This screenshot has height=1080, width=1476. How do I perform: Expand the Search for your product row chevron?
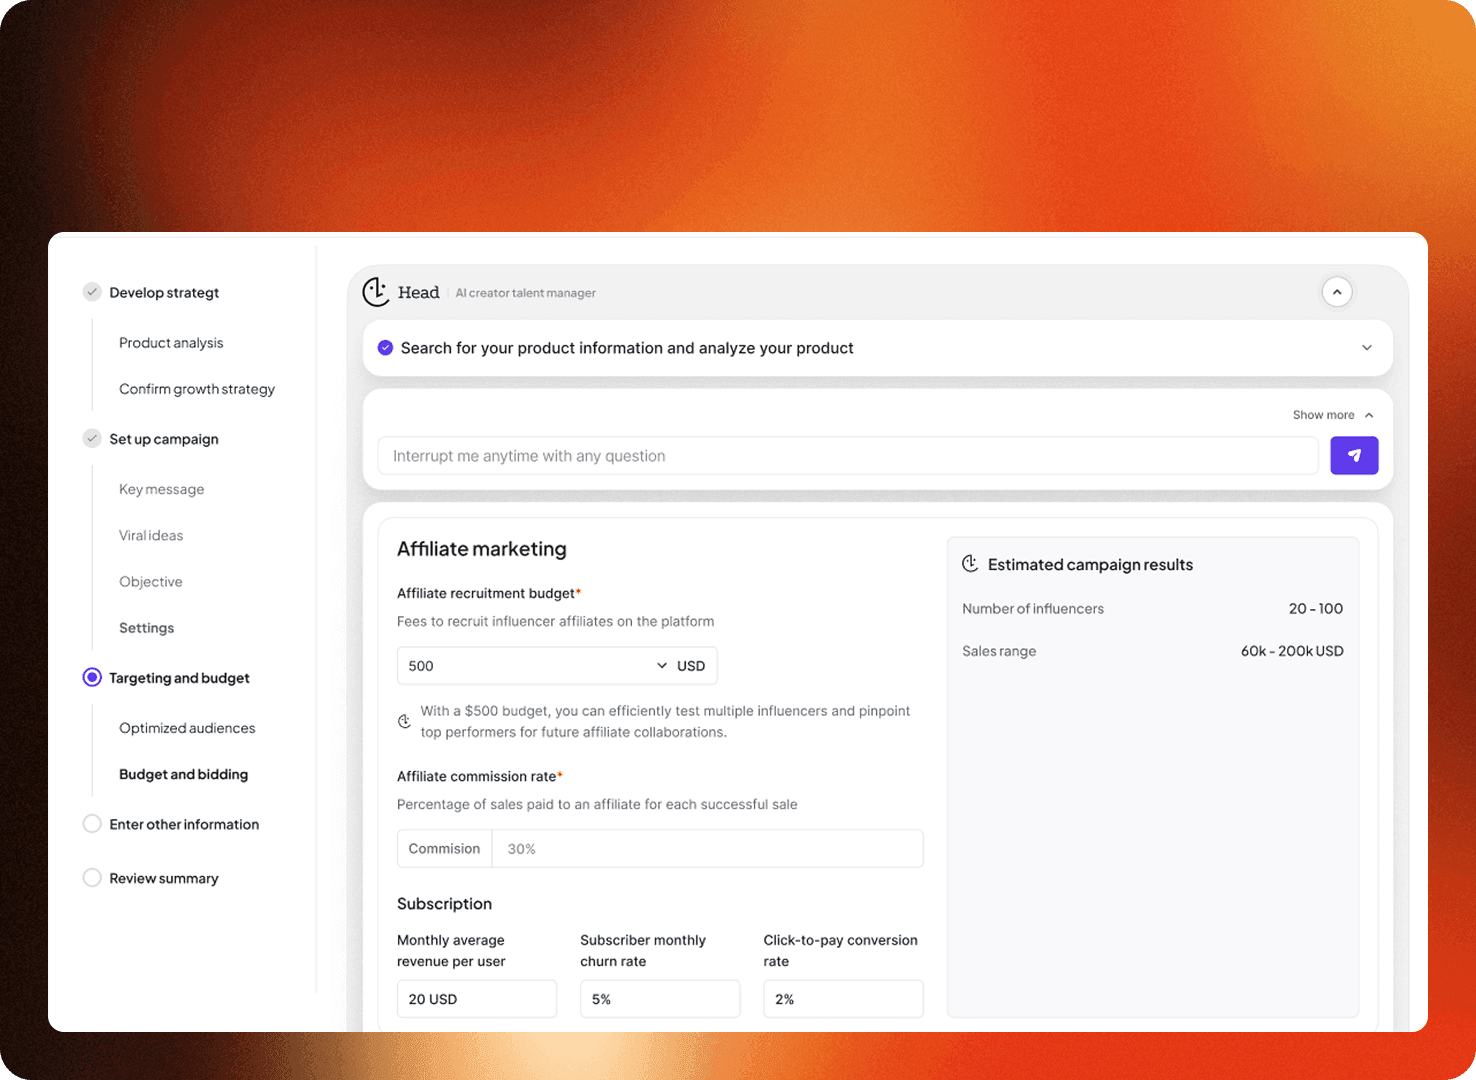1367,348
